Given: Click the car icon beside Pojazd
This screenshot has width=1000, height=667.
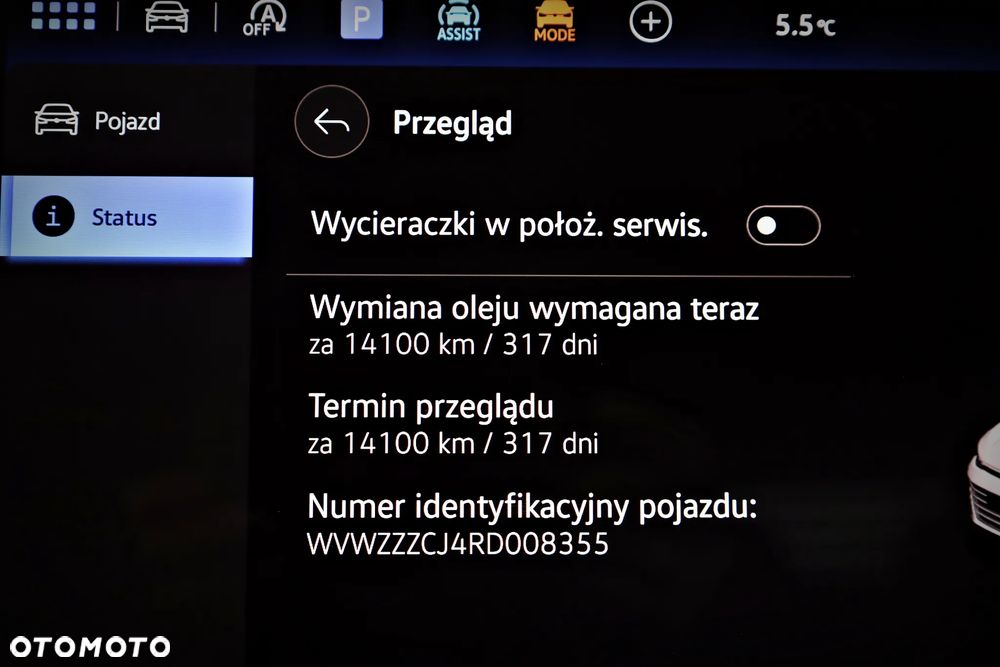Looking at the screenshot, I should pos(57,120).
